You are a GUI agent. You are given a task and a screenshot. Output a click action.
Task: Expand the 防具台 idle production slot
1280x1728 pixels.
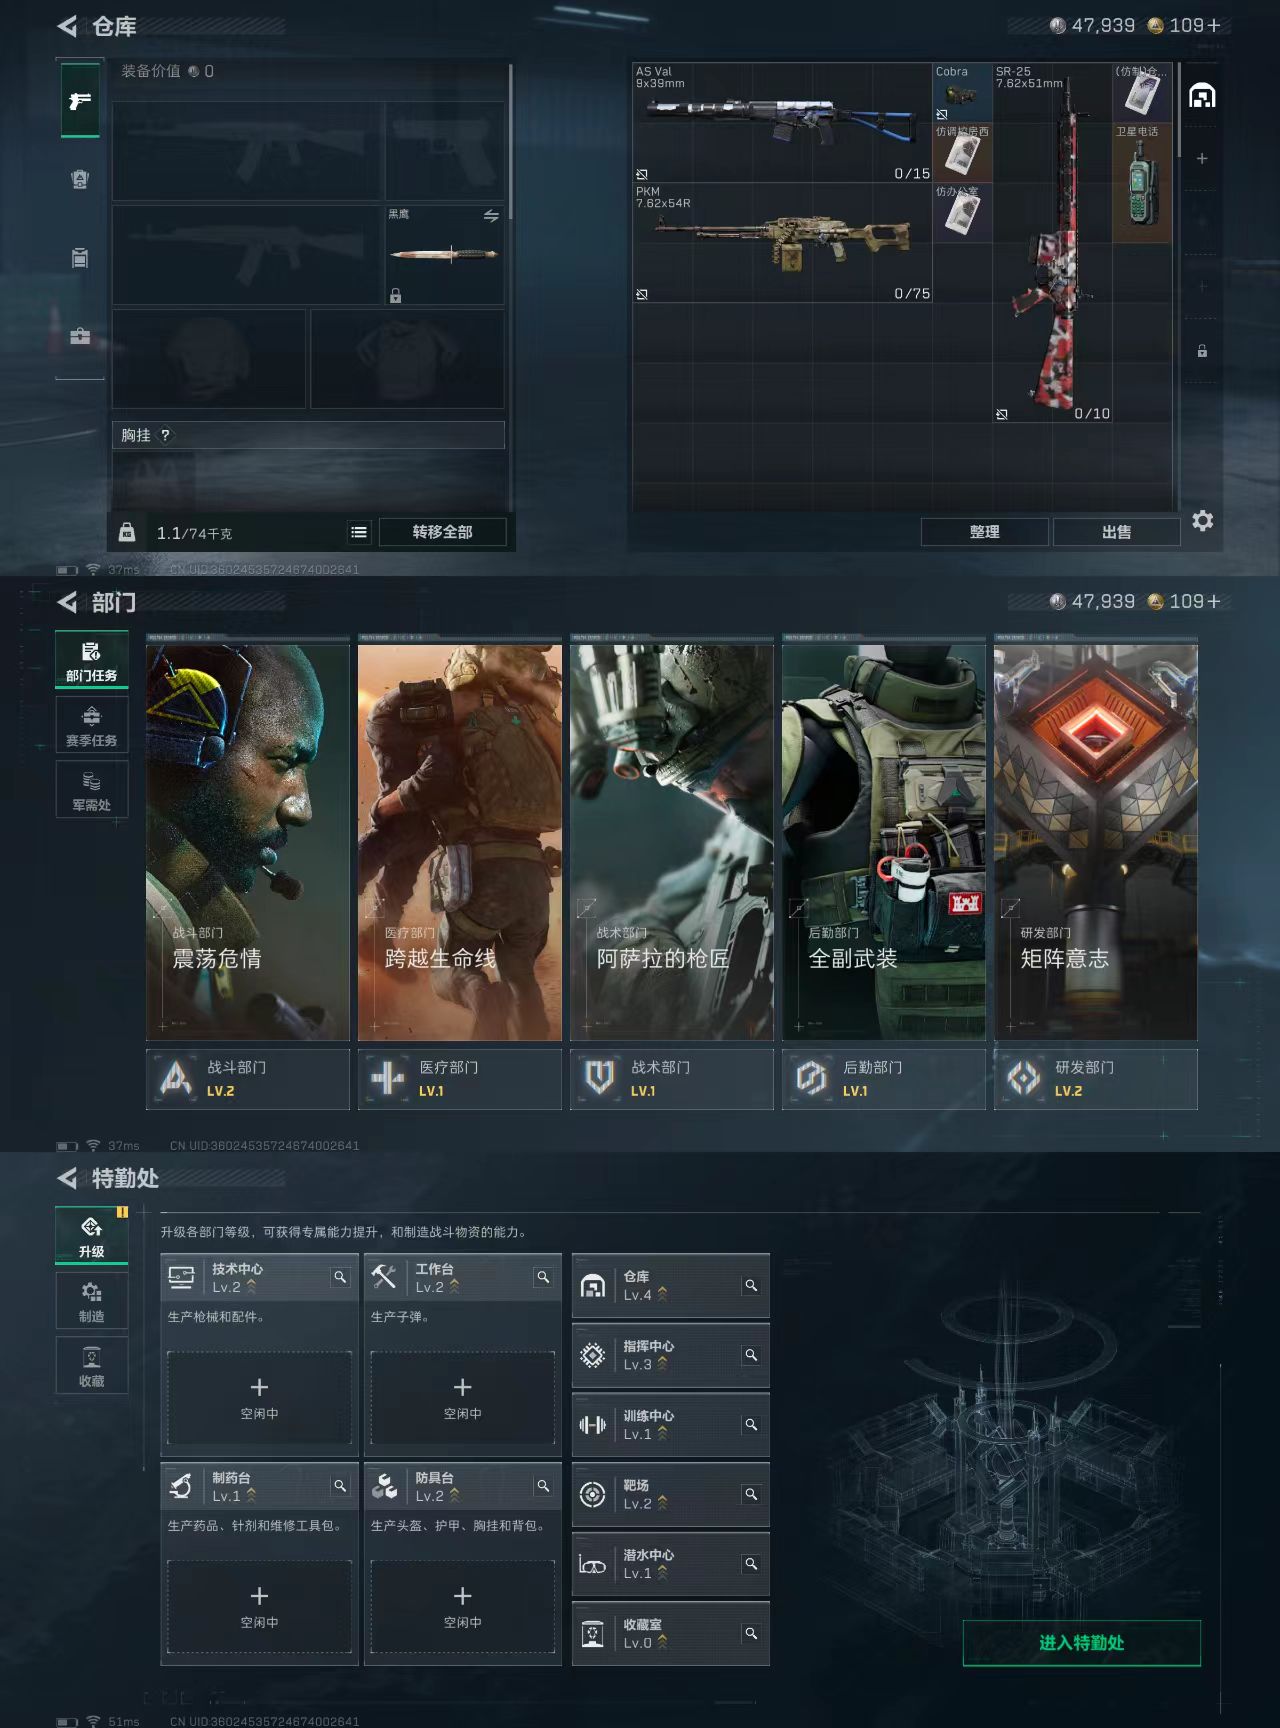pyautogui.click(x=462, y=1606)
